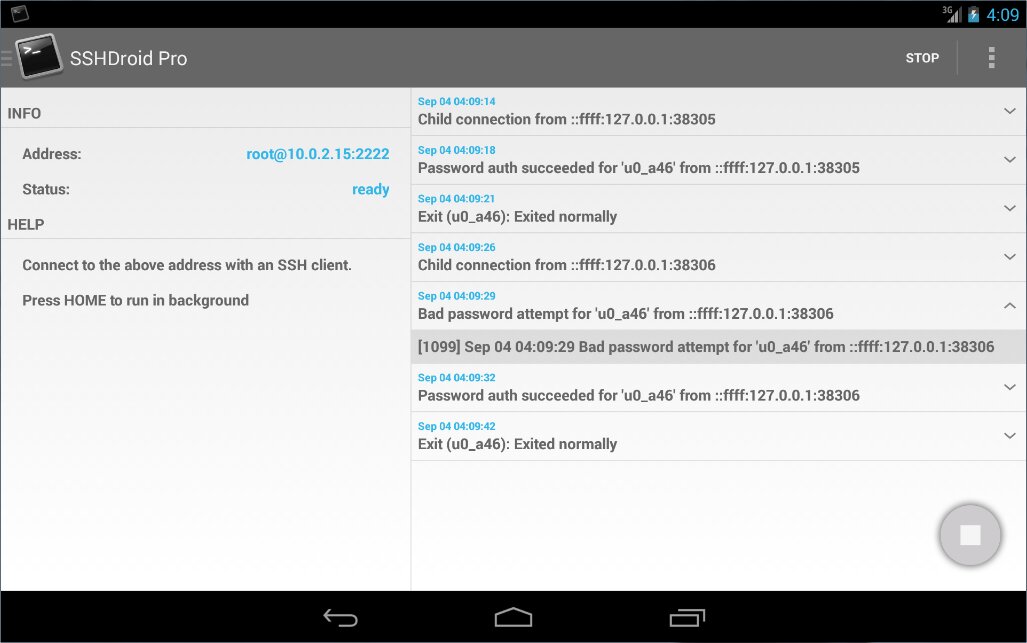
Task: Tap the 4:09 clock in status bar
Action: 1003,14
